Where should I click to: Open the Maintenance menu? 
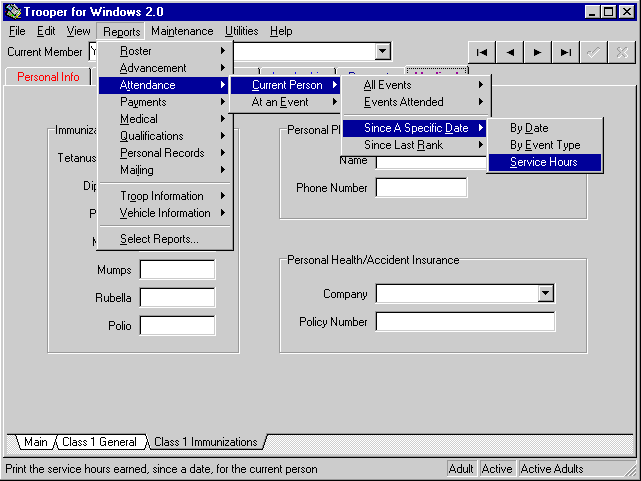pos(182,31)
